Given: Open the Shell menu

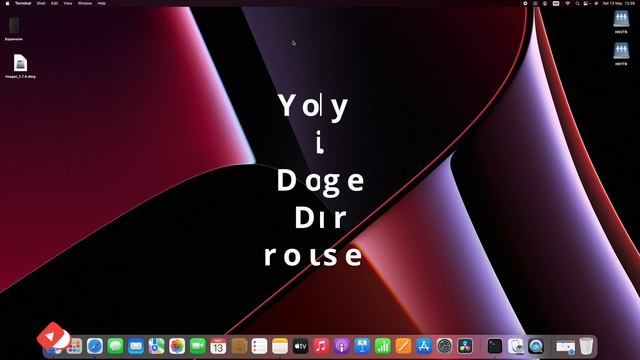Looking at the screenshot, I should coord(41,3).
